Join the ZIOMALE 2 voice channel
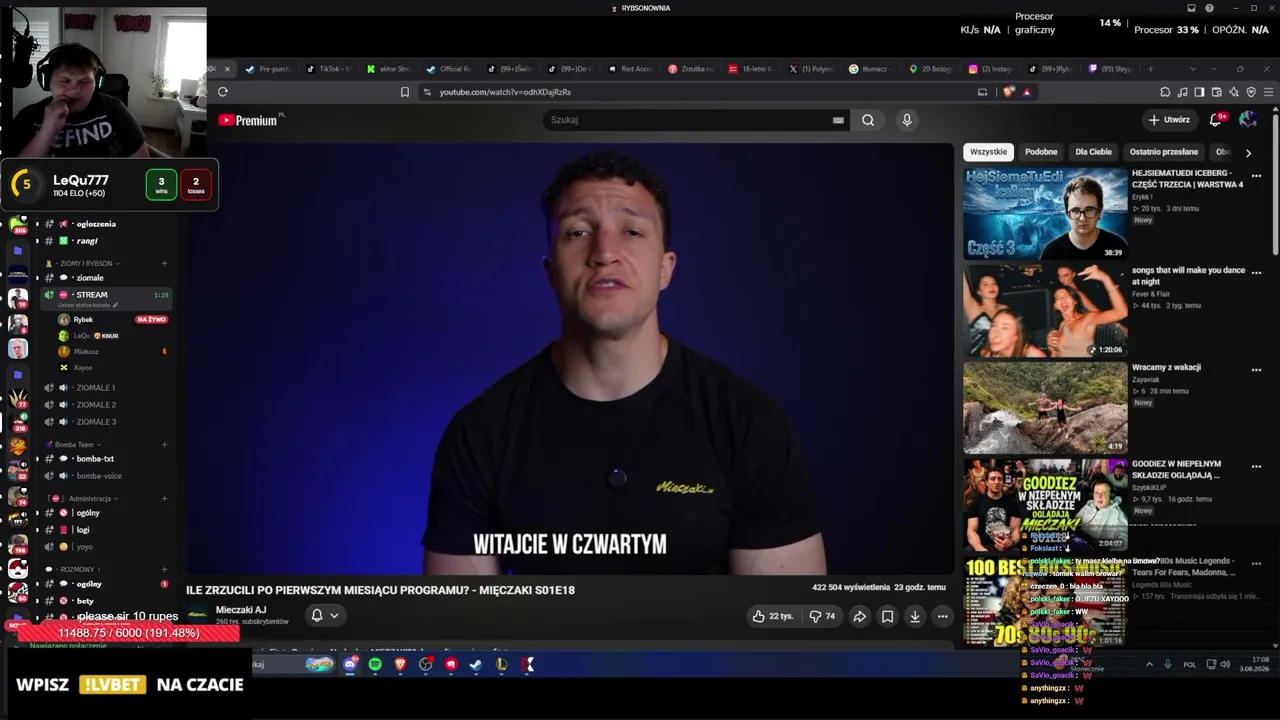Image resolution: width=1280 pixels, height=720 pixels. pos(96,405)
